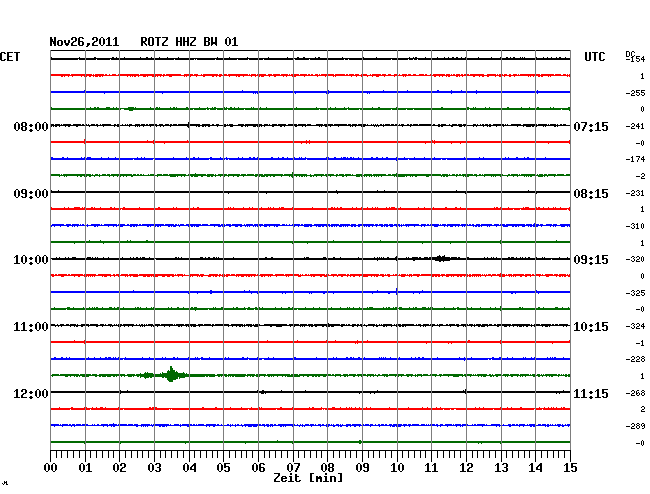Click the DC offset value -255
The width and height of the screenshot is (650, 494).
pyautogui.click(x=635, y=93)
